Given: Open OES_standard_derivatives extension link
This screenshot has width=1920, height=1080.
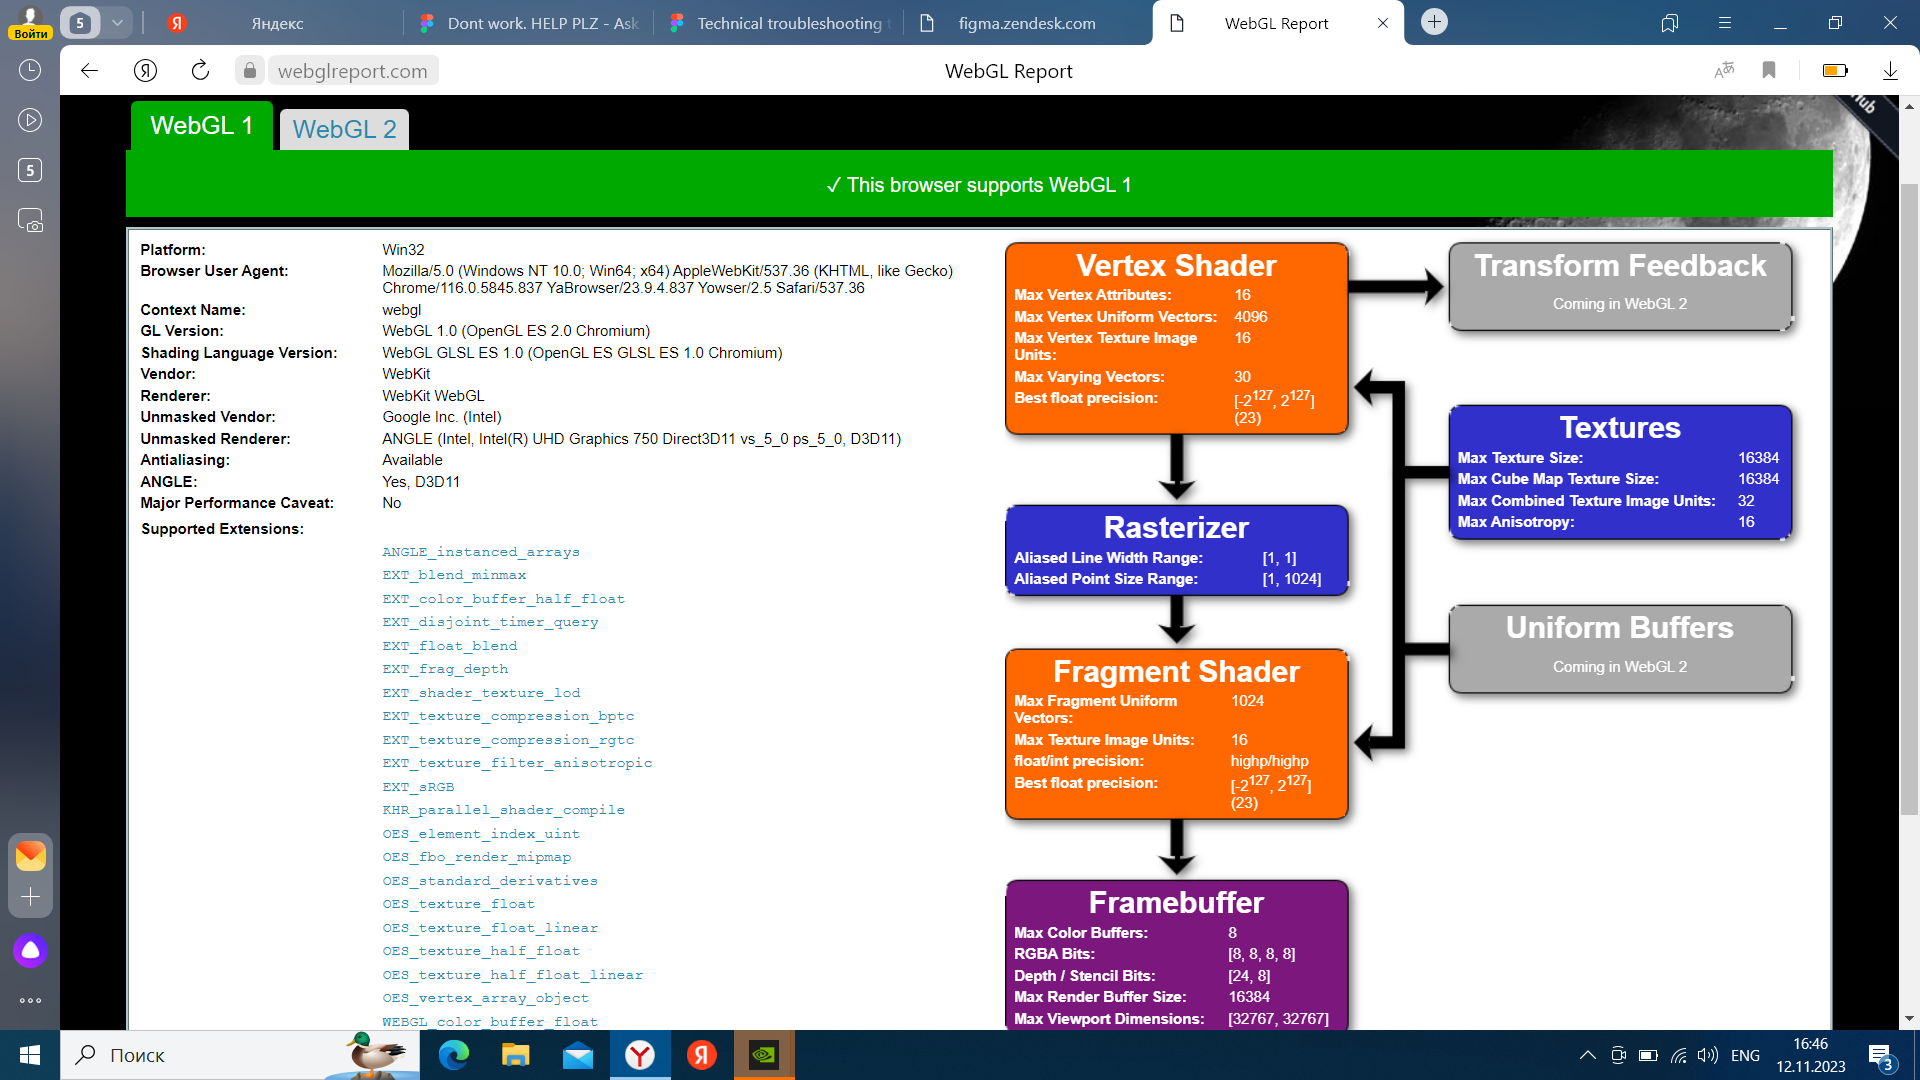Looking at the screenshot, I should (x=490, y=881).
